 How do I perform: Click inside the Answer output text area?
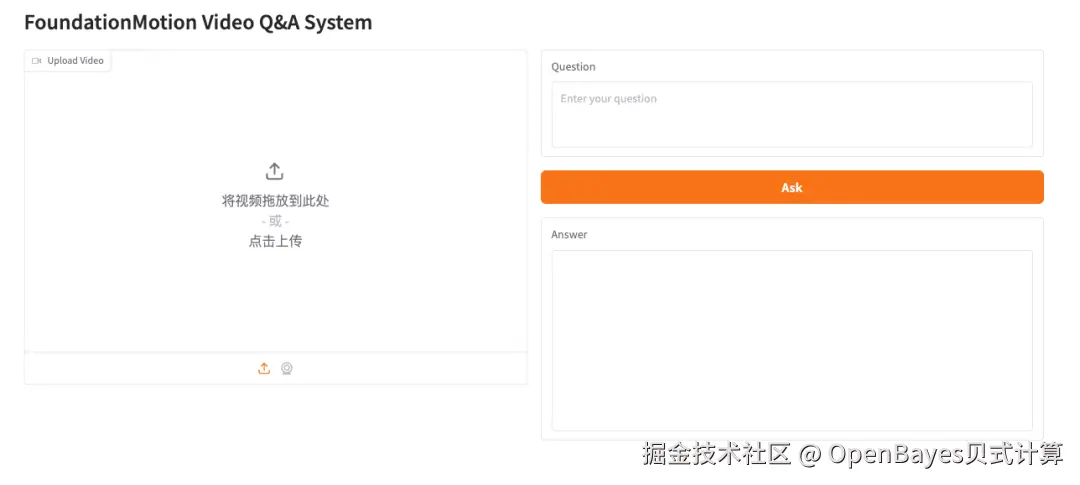click(x=791, y=340)
